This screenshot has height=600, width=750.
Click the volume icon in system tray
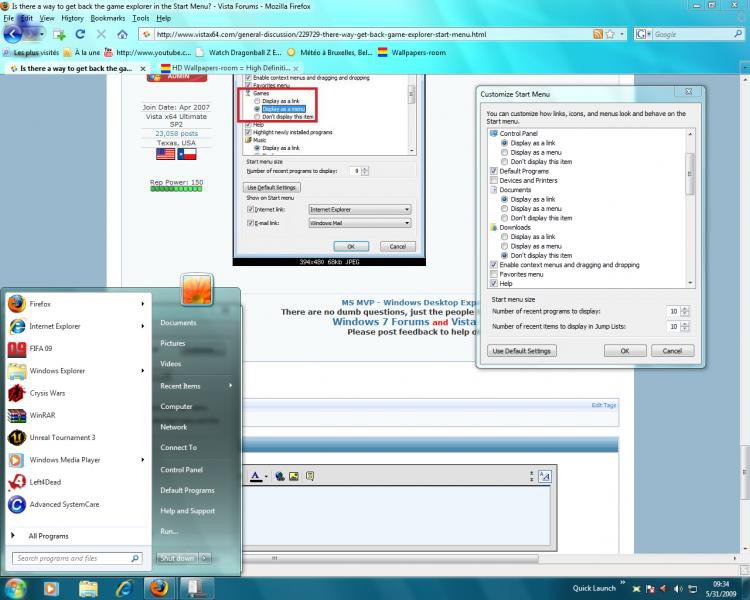tap(678, 589)
